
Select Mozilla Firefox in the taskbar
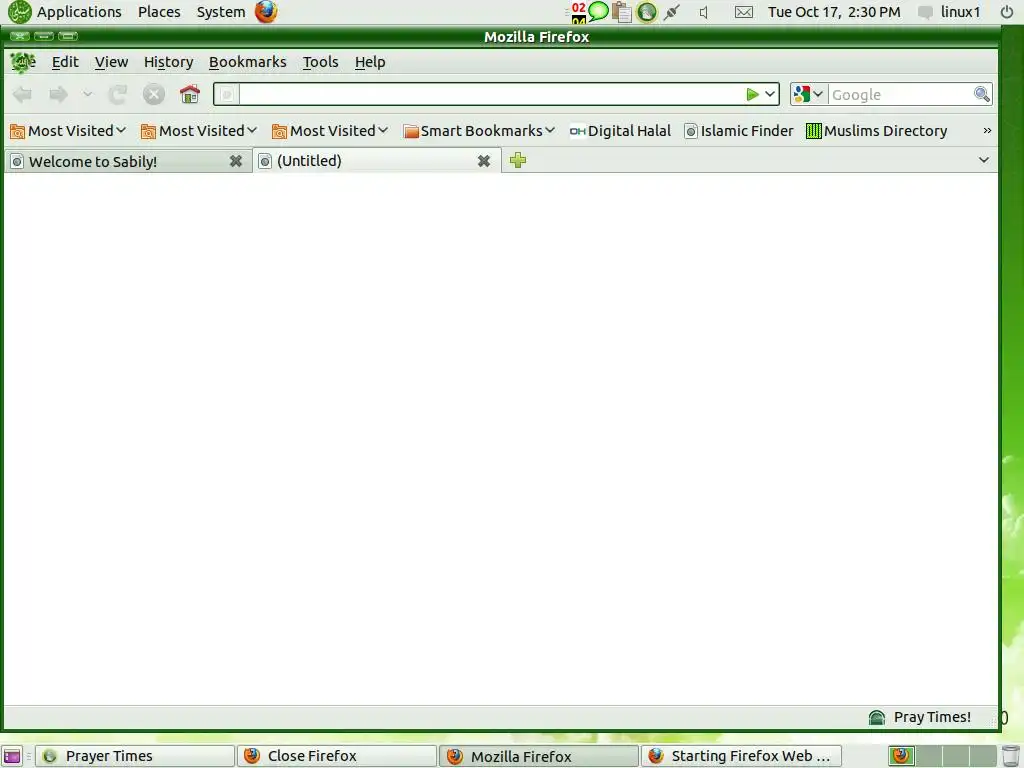(539, 756)
